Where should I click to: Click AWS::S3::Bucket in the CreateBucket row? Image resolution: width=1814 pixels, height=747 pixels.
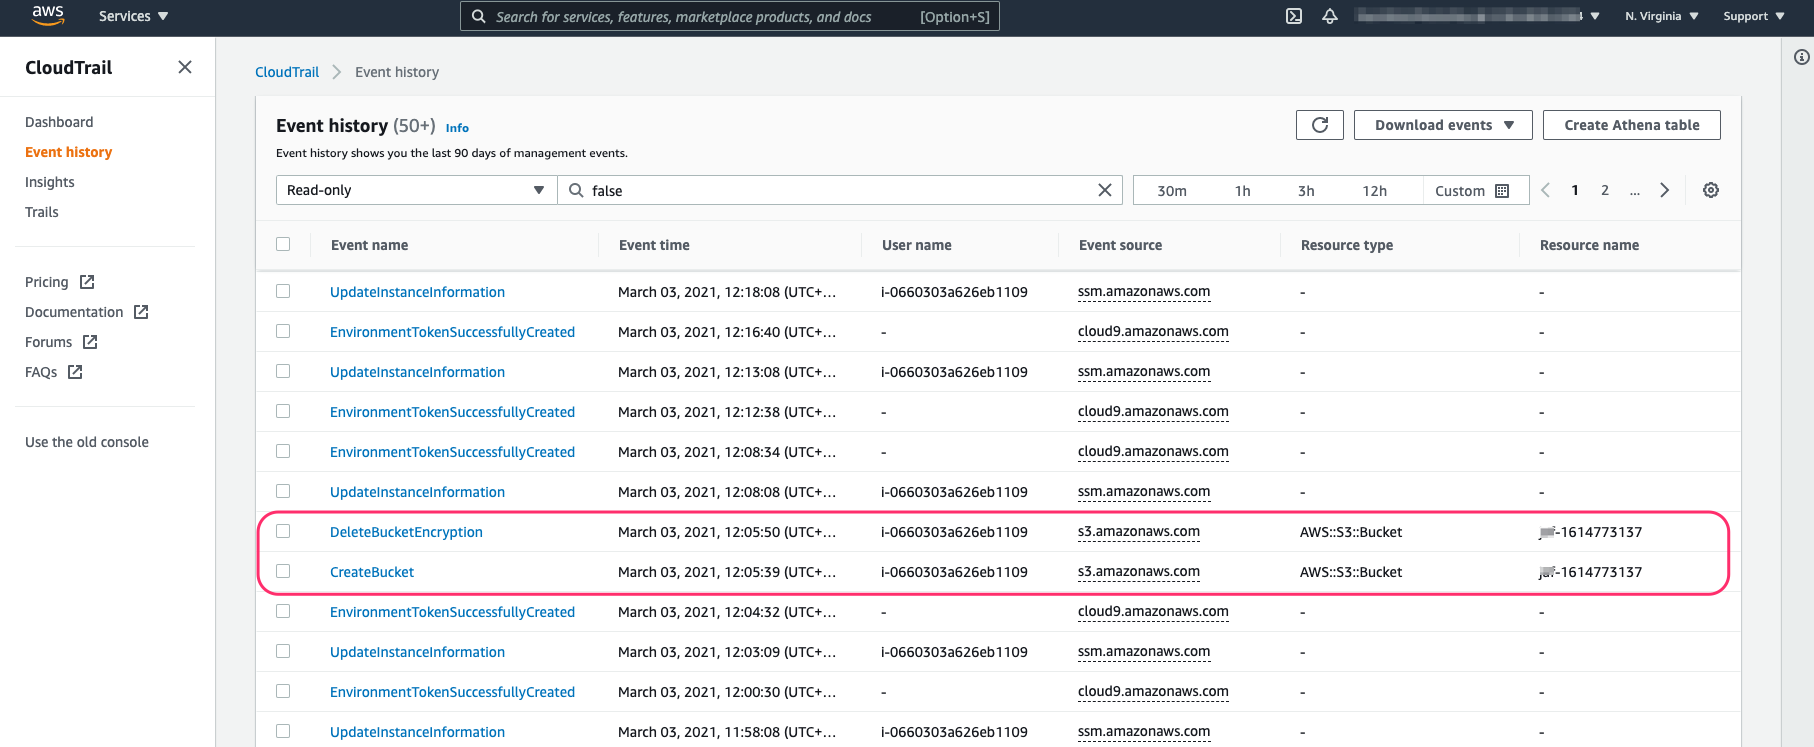click(x=1351, y=572)
